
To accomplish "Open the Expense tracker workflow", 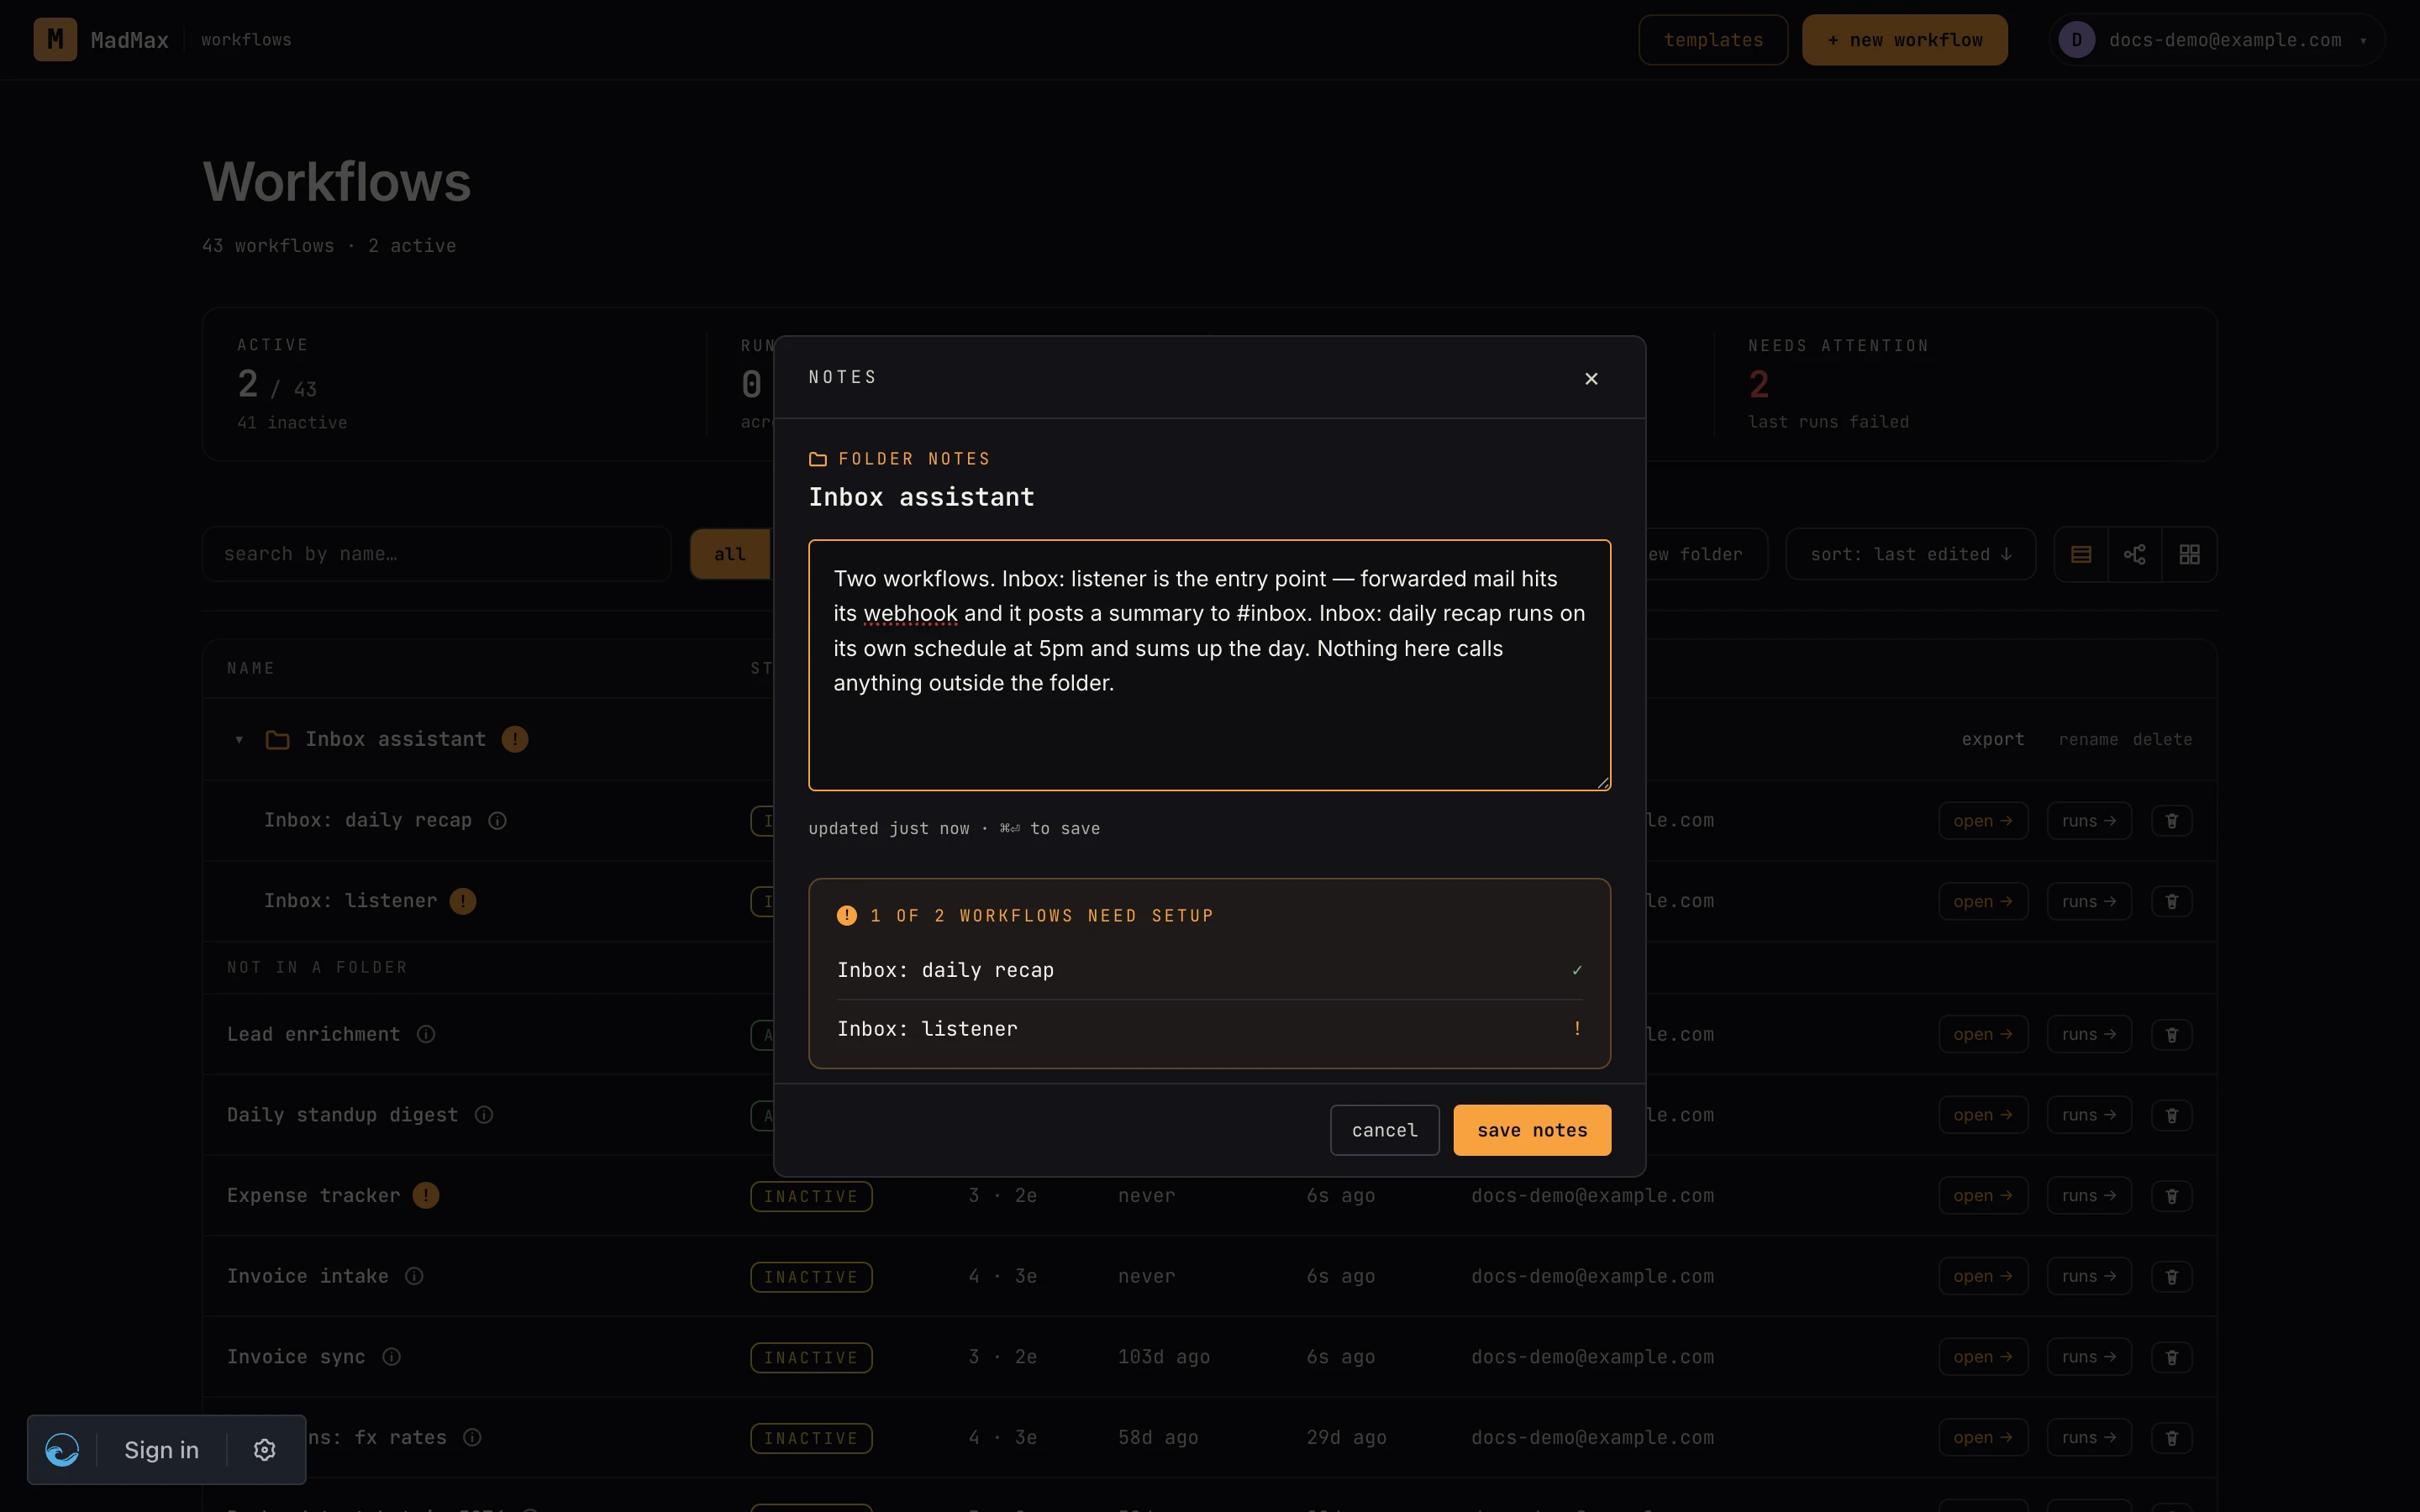I will point(1982,1195).
